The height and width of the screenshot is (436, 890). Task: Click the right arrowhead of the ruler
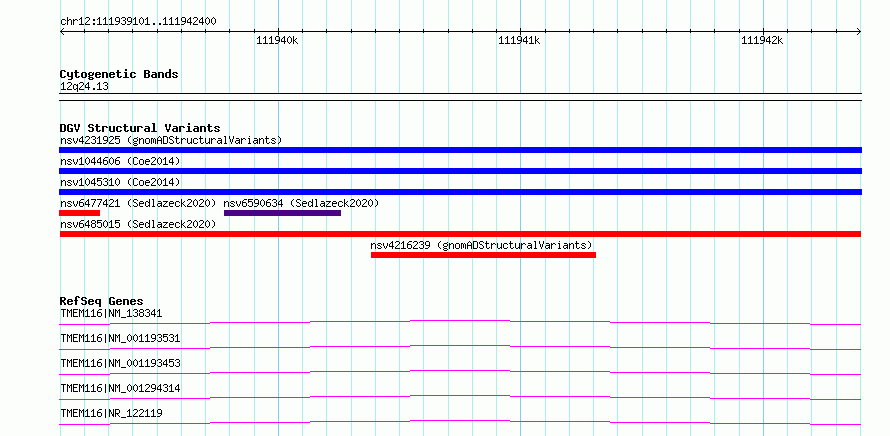(x=859, y=32)
